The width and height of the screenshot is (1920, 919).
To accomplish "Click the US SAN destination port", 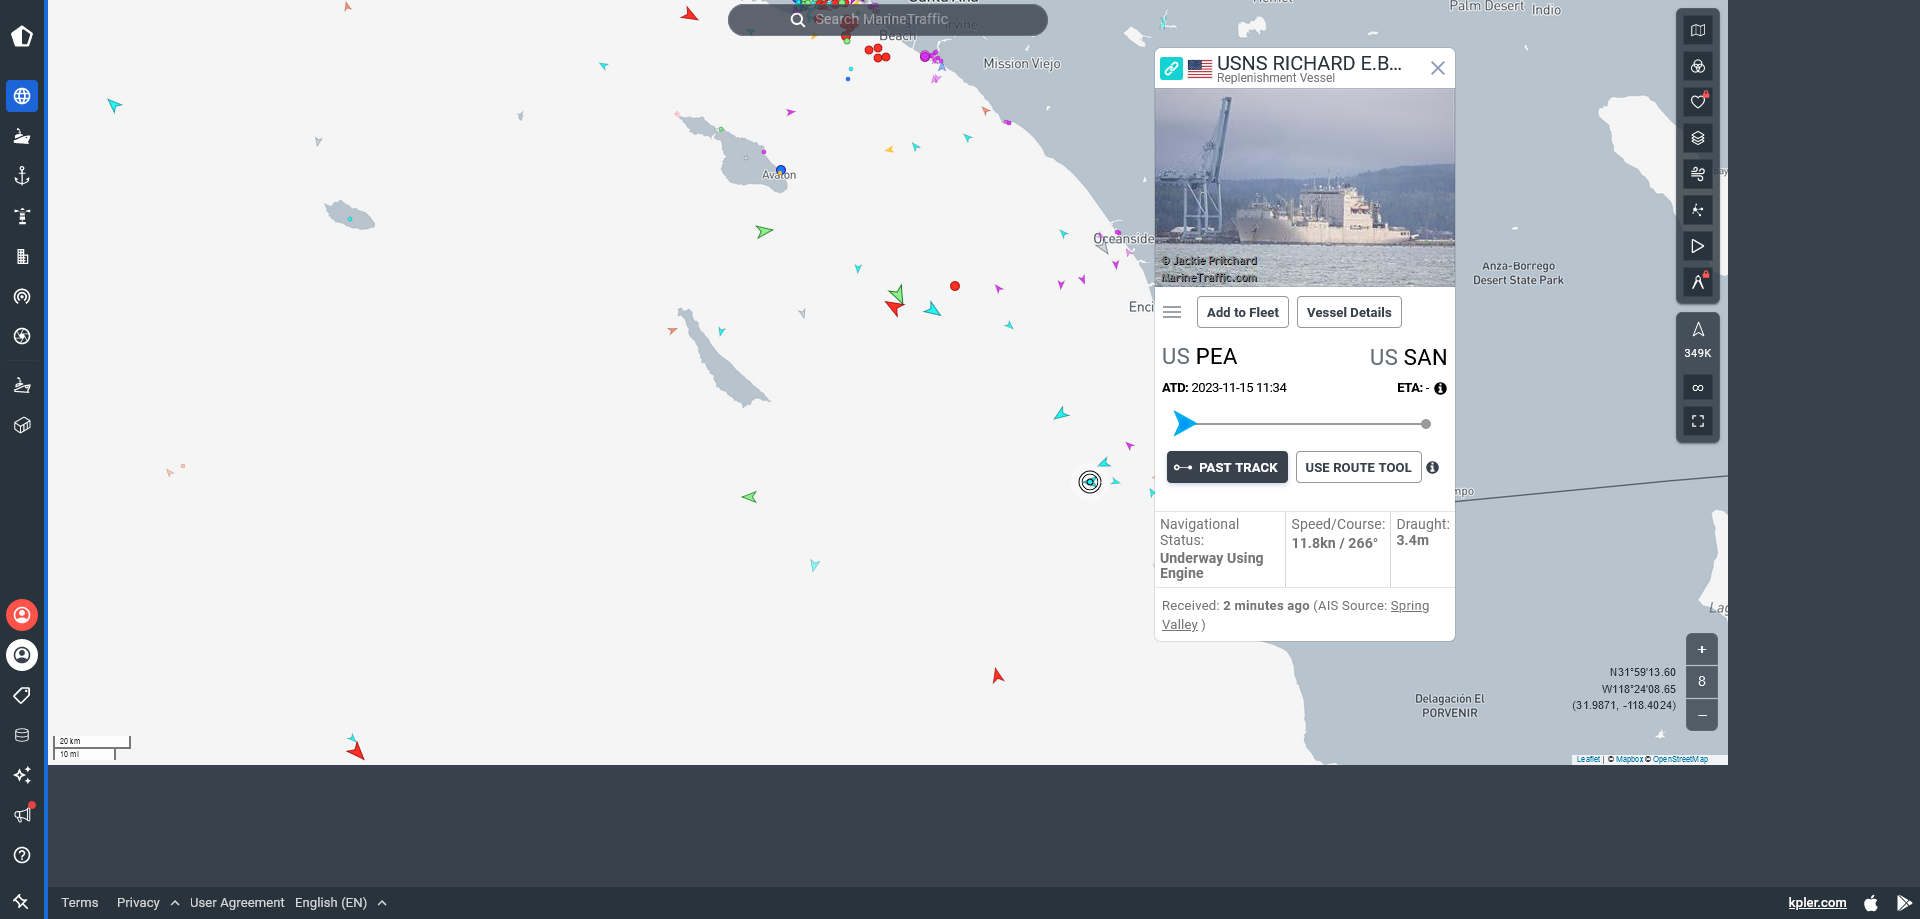I will pyautogui.click(x=1408, y=357).
